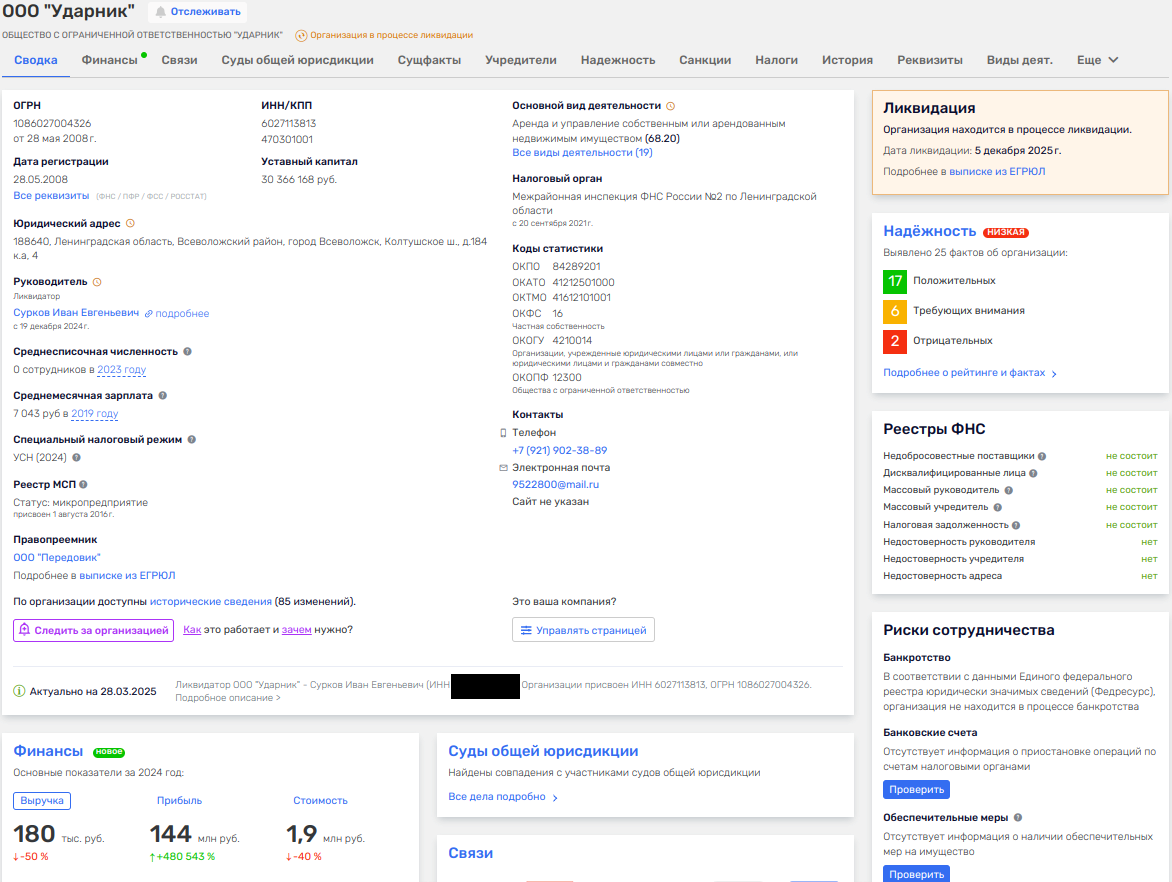Open исторические сведения link
Screen dimensions: 1172x882
(x=211, y=602)
